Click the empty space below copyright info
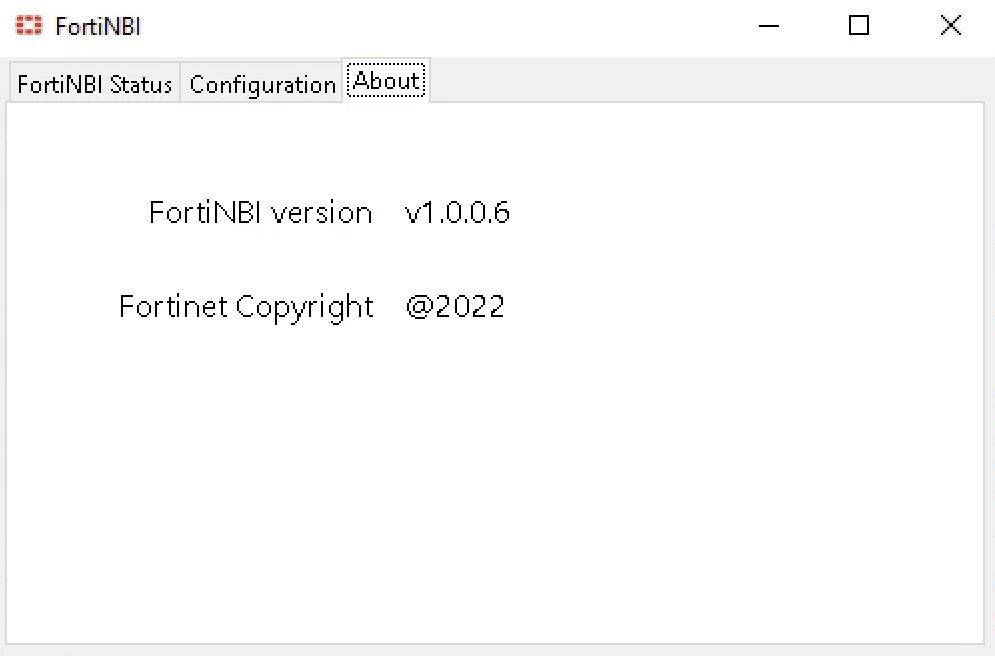The image size is (995, 656). point(300,420)
